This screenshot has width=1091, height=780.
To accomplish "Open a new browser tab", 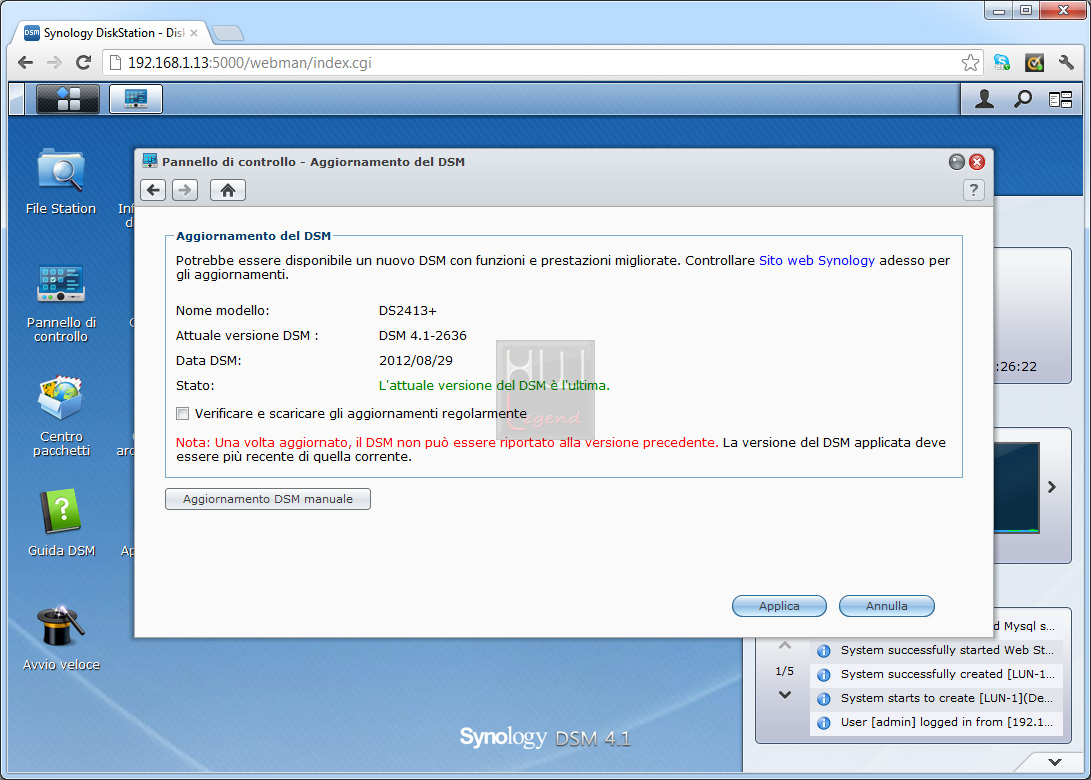I will 228,33.
